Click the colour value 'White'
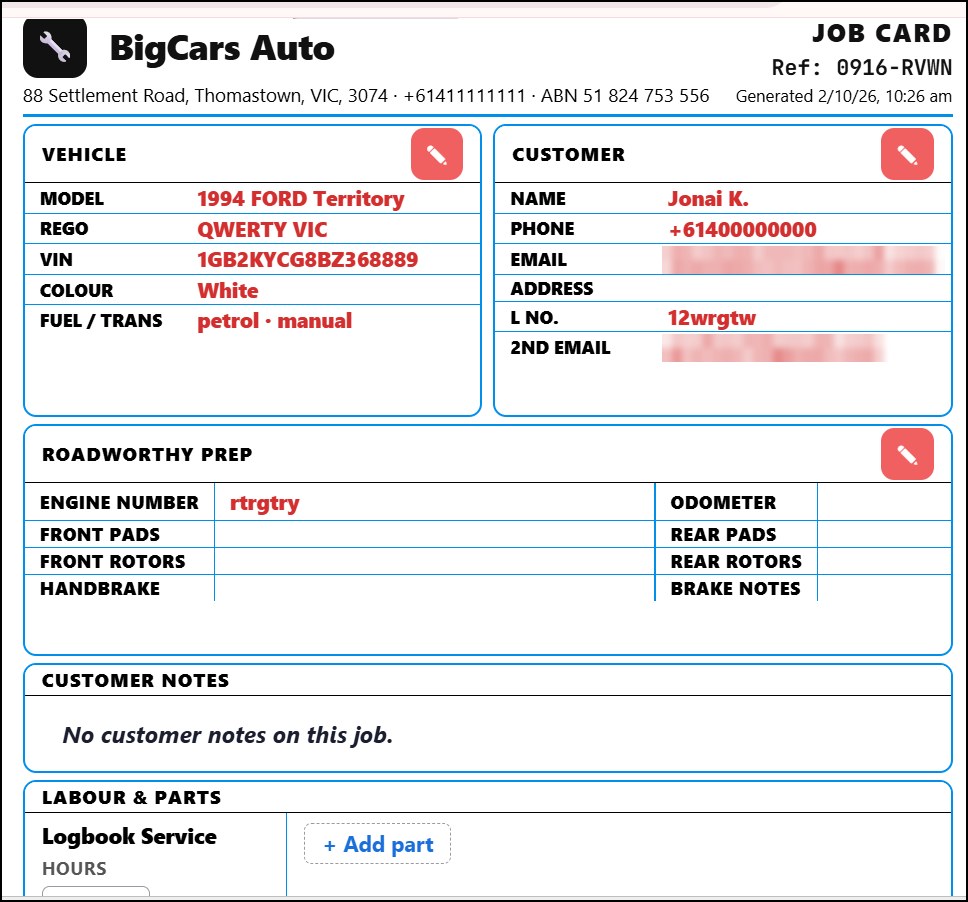Screen dimensions: 968x902 click(228, 290)
